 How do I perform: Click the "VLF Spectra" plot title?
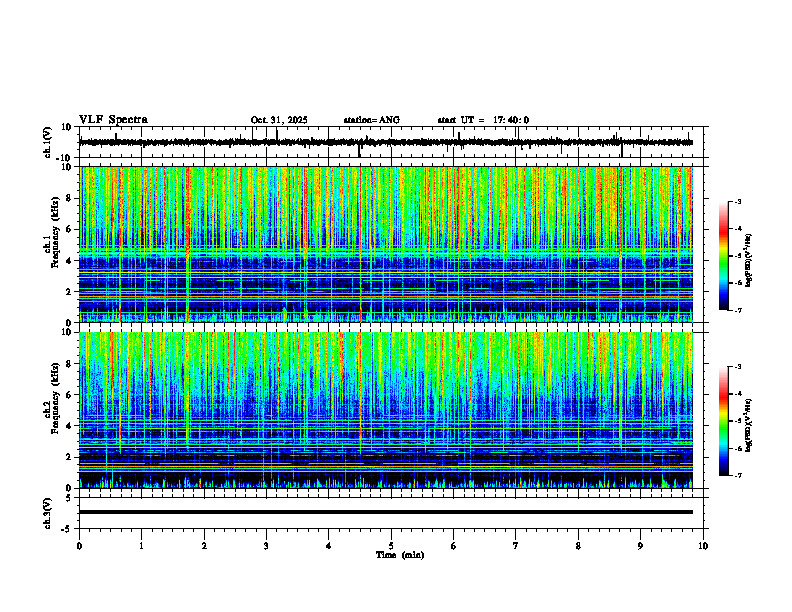coord(113,120)
